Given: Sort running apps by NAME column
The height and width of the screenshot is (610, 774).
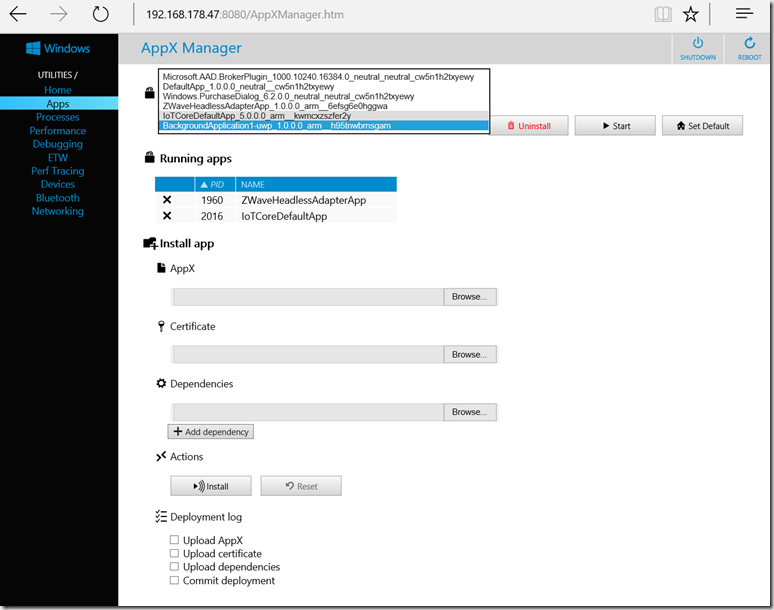Looking at the screenshot, I should [x=316, y=185].
